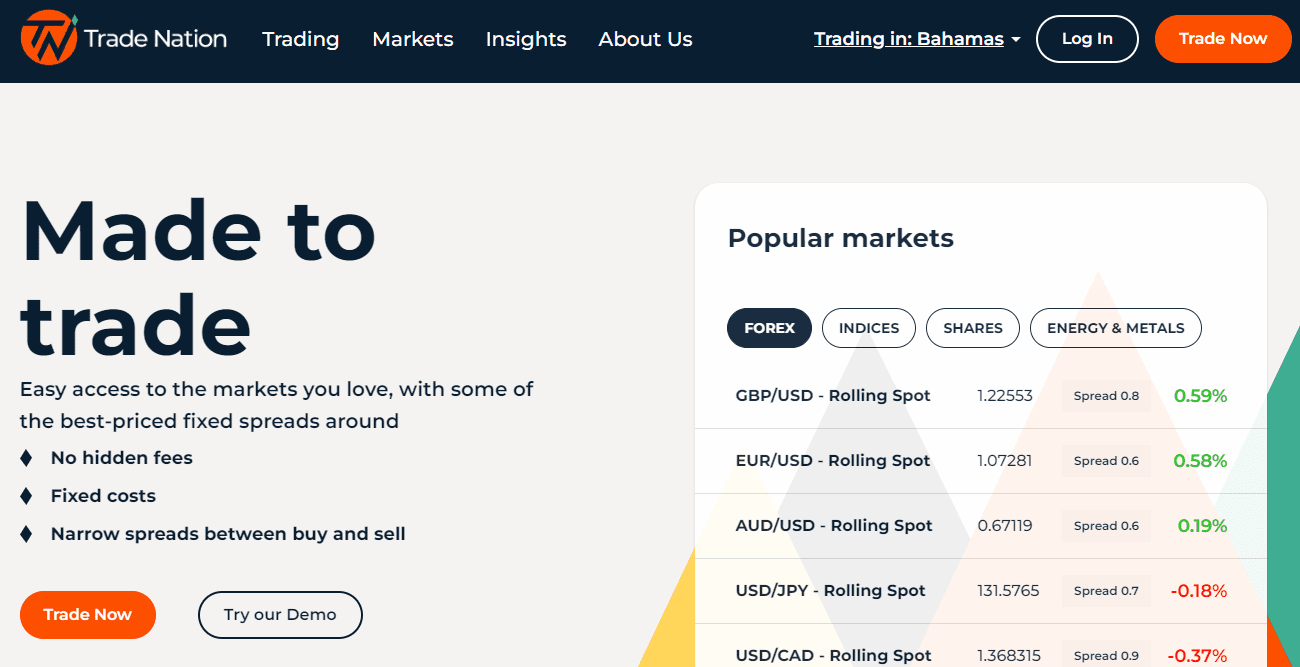This screenshot has height=667, width=1300.
Task: Click the -0.18% change for USD/JPY
Action: click(1199, 591)
